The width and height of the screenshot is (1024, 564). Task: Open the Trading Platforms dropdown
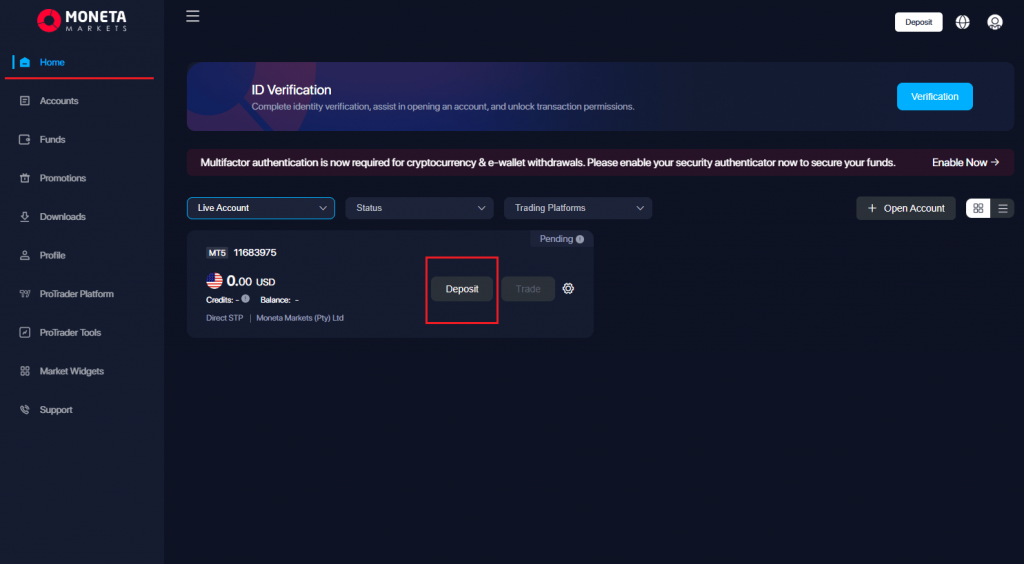coord(577,208)
